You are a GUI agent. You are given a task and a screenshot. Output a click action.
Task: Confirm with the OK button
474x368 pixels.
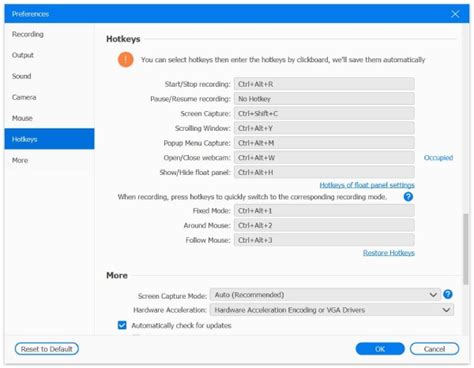380,349
